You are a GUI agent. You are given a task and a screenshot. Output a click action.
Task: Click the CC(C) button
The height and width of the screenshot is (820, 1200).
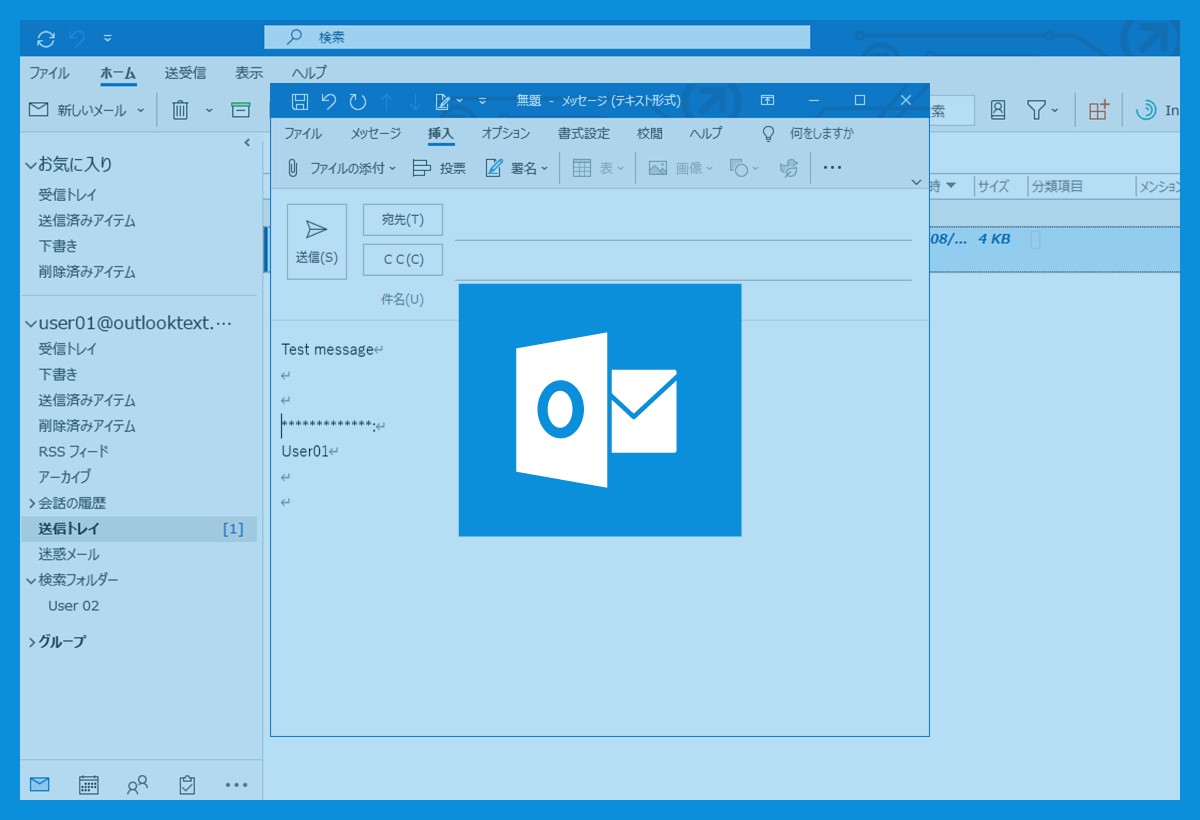tap(402, 260)
